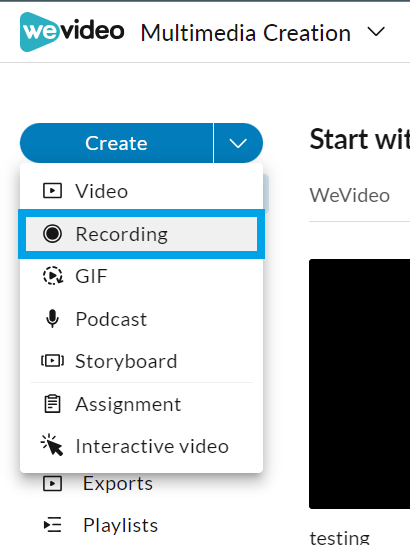Click the Podcast microphone icon
The image size is (410, 545).
pos(52,319)
